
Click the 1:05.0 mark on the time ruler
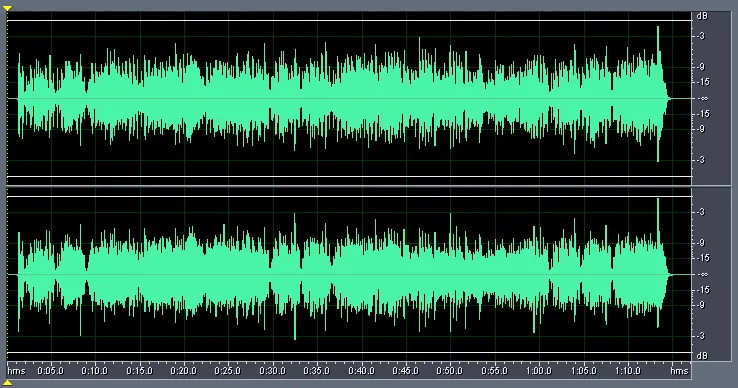584,371
